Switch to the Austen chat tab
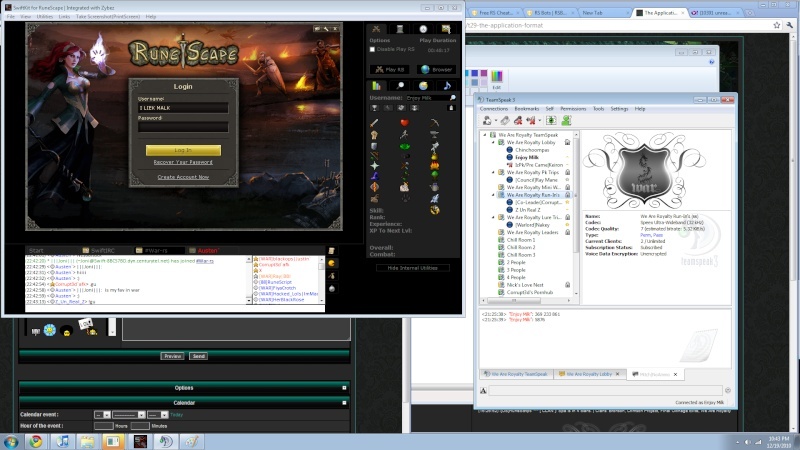Screen dimensions: 800x450 [204, 251]
